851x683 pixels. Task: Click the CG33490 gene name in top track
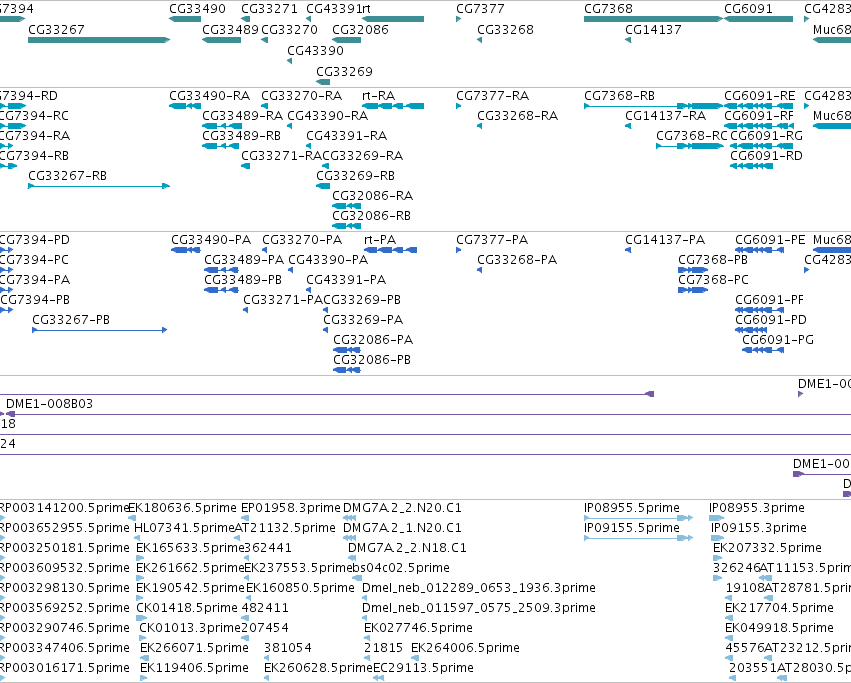coord(198,9)
